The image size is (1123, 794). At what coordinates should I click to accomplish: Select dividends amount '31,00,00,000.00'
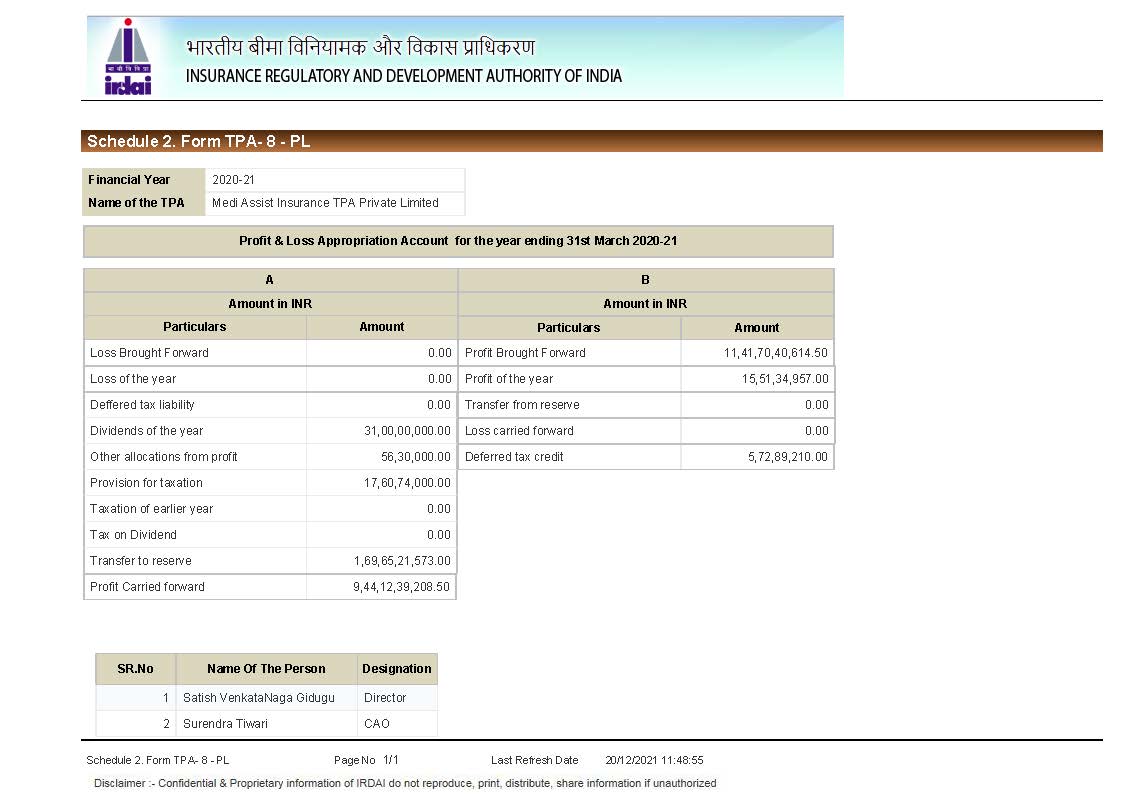coord(408,431)
